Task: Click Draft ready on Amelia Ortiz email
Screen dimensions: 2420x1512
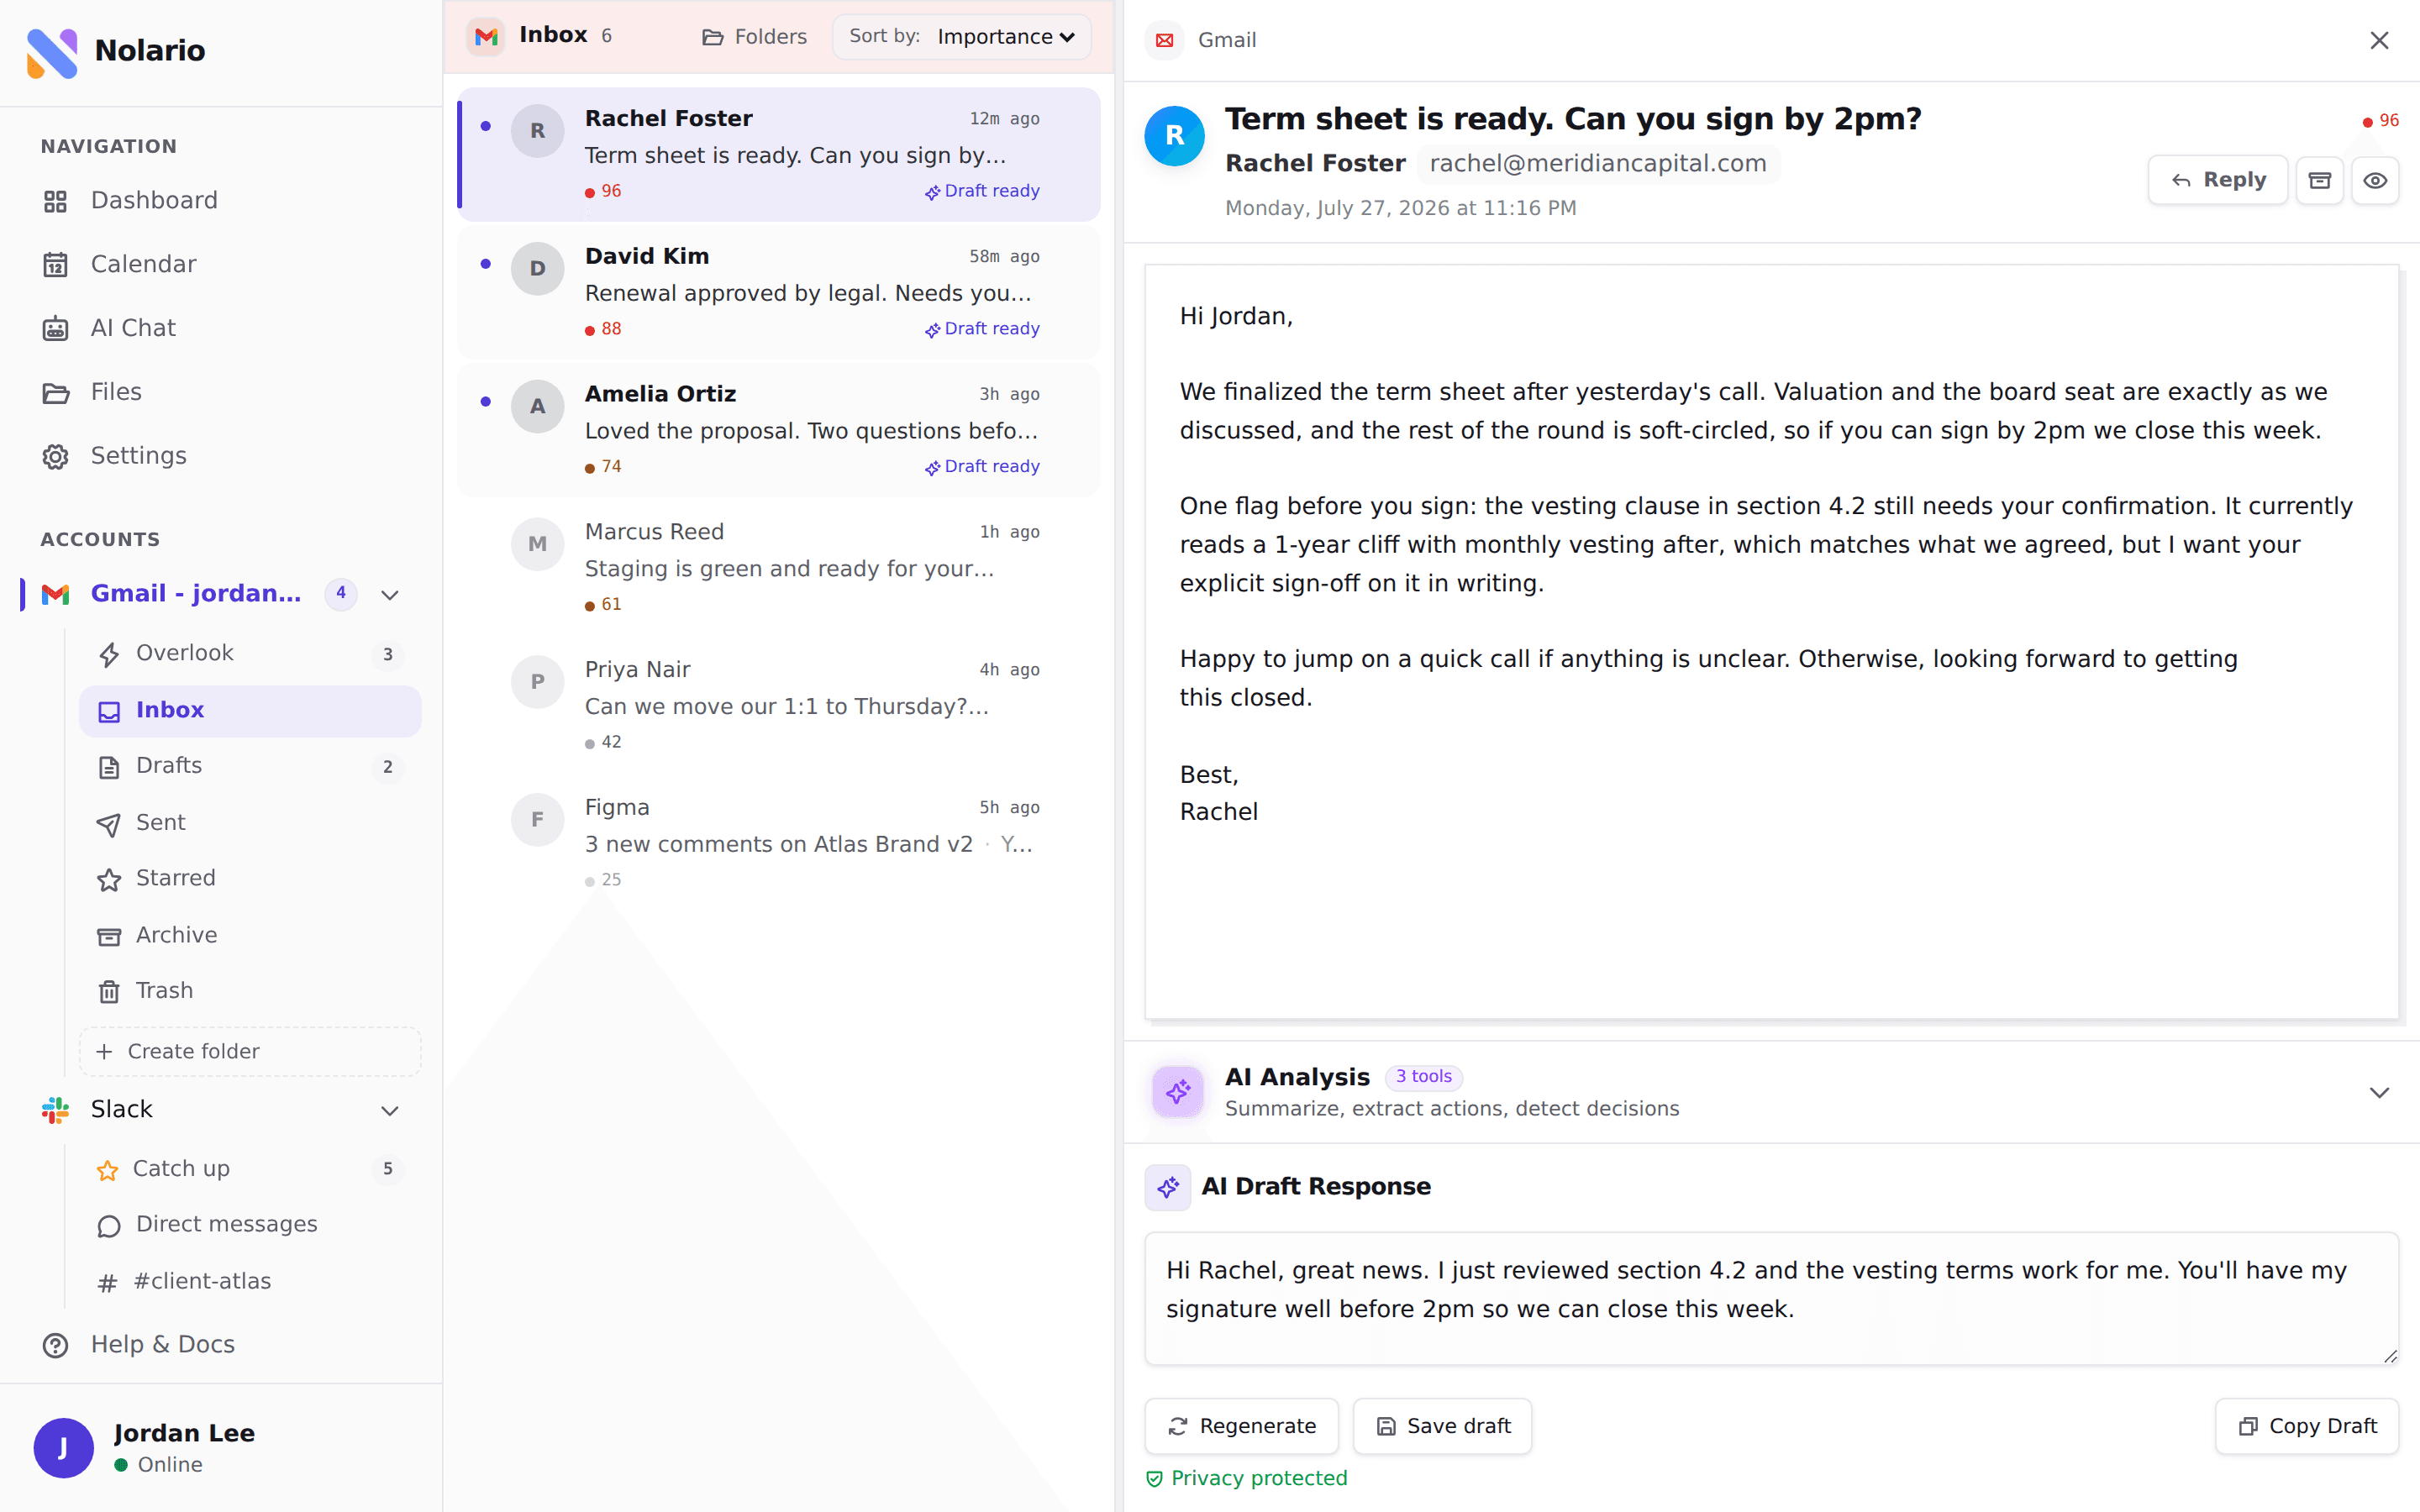Action: (982, 467)
